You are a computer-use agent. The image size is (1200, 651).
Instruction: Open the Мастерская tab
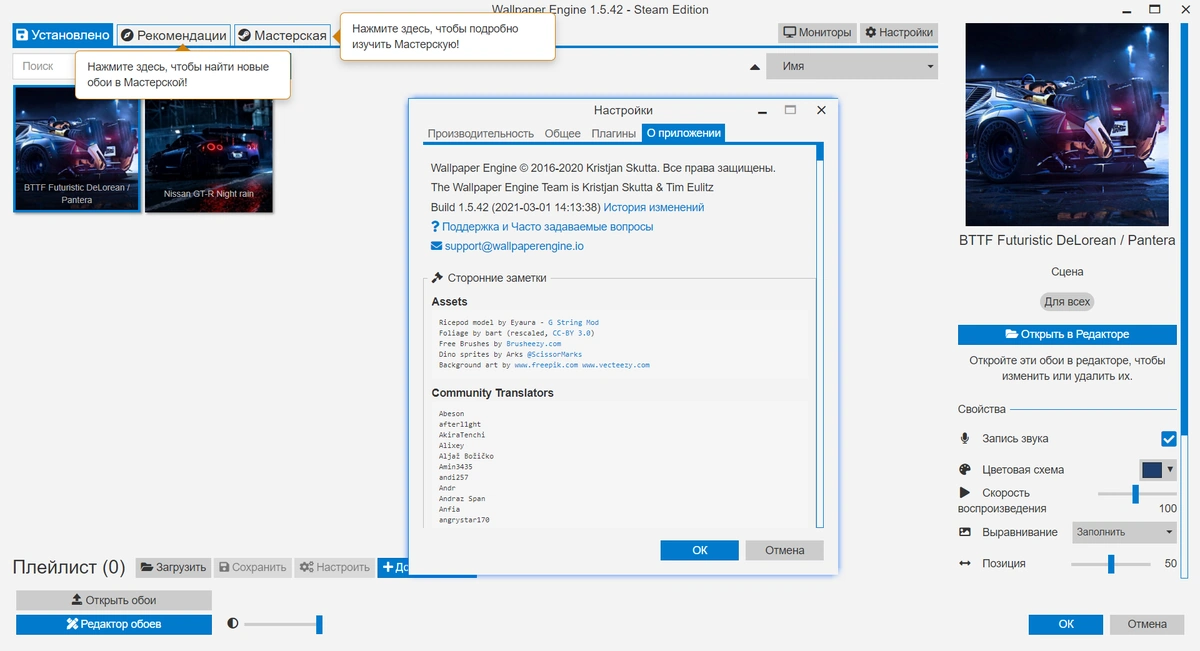(282, 35)
